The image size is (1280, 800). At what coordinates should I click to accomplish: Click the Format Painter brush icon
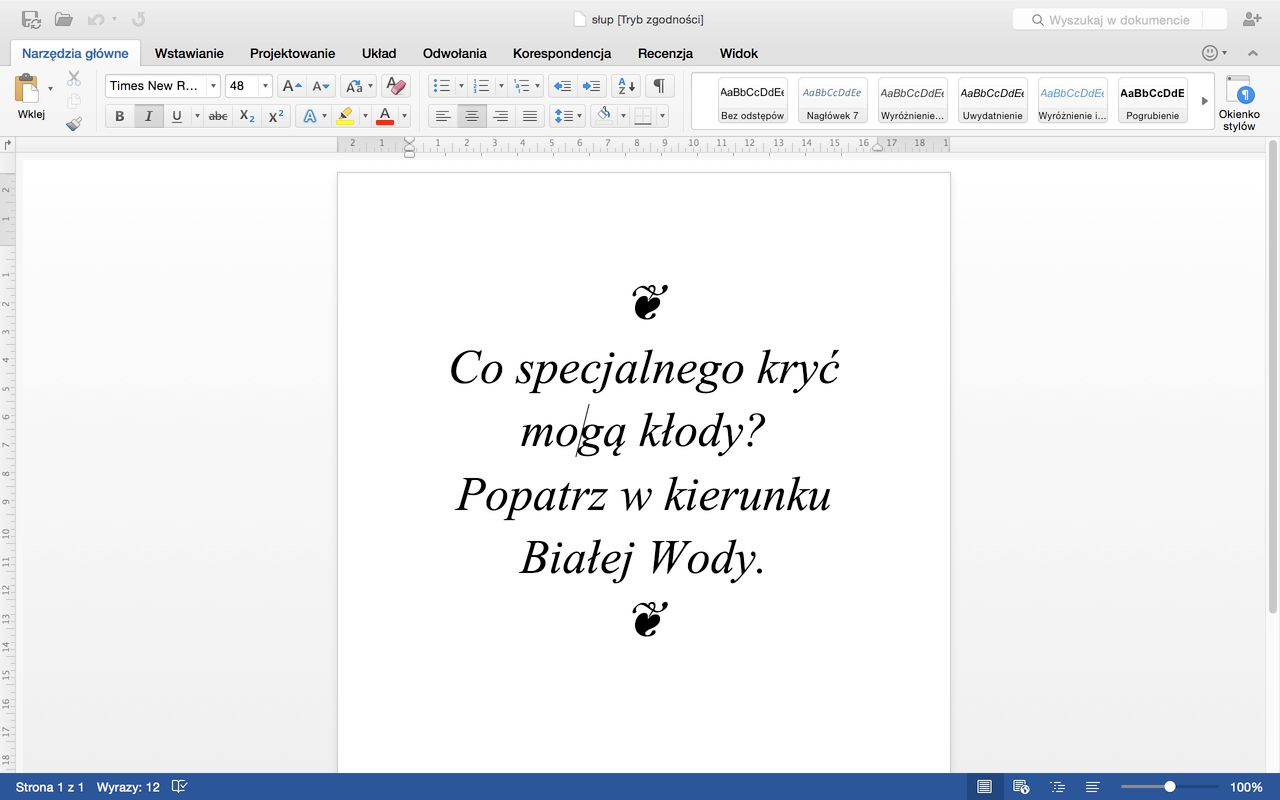[74, 124]
